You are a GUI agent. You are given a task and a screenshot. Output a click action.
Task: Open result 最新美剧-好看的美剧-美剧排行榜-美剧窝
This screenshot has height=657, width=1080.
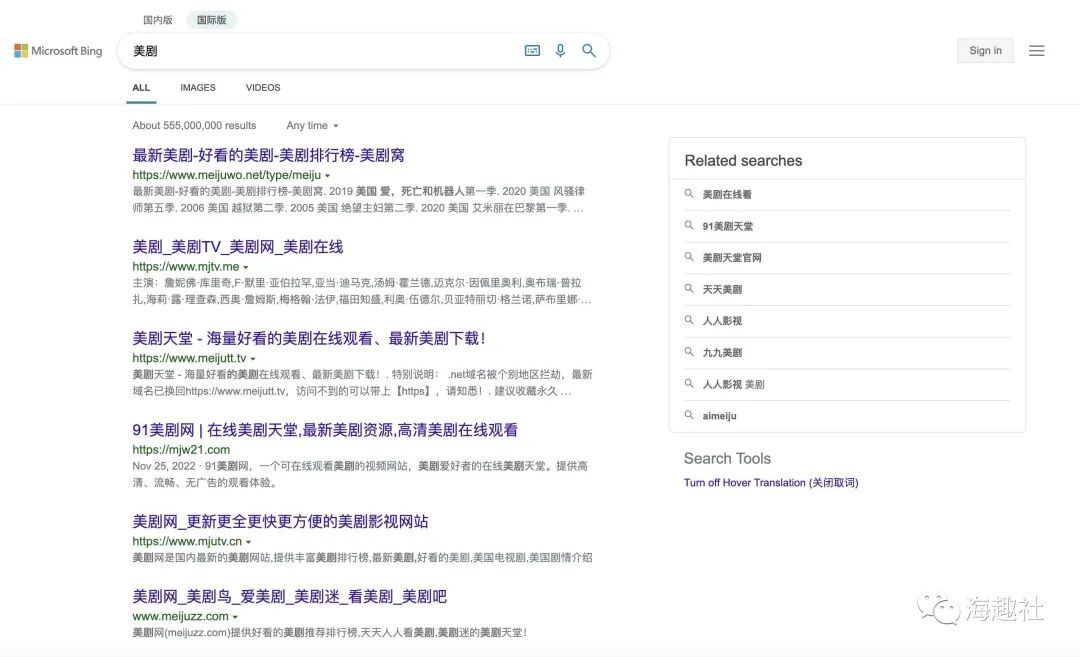pyautogui.click(x=269, y=156)
